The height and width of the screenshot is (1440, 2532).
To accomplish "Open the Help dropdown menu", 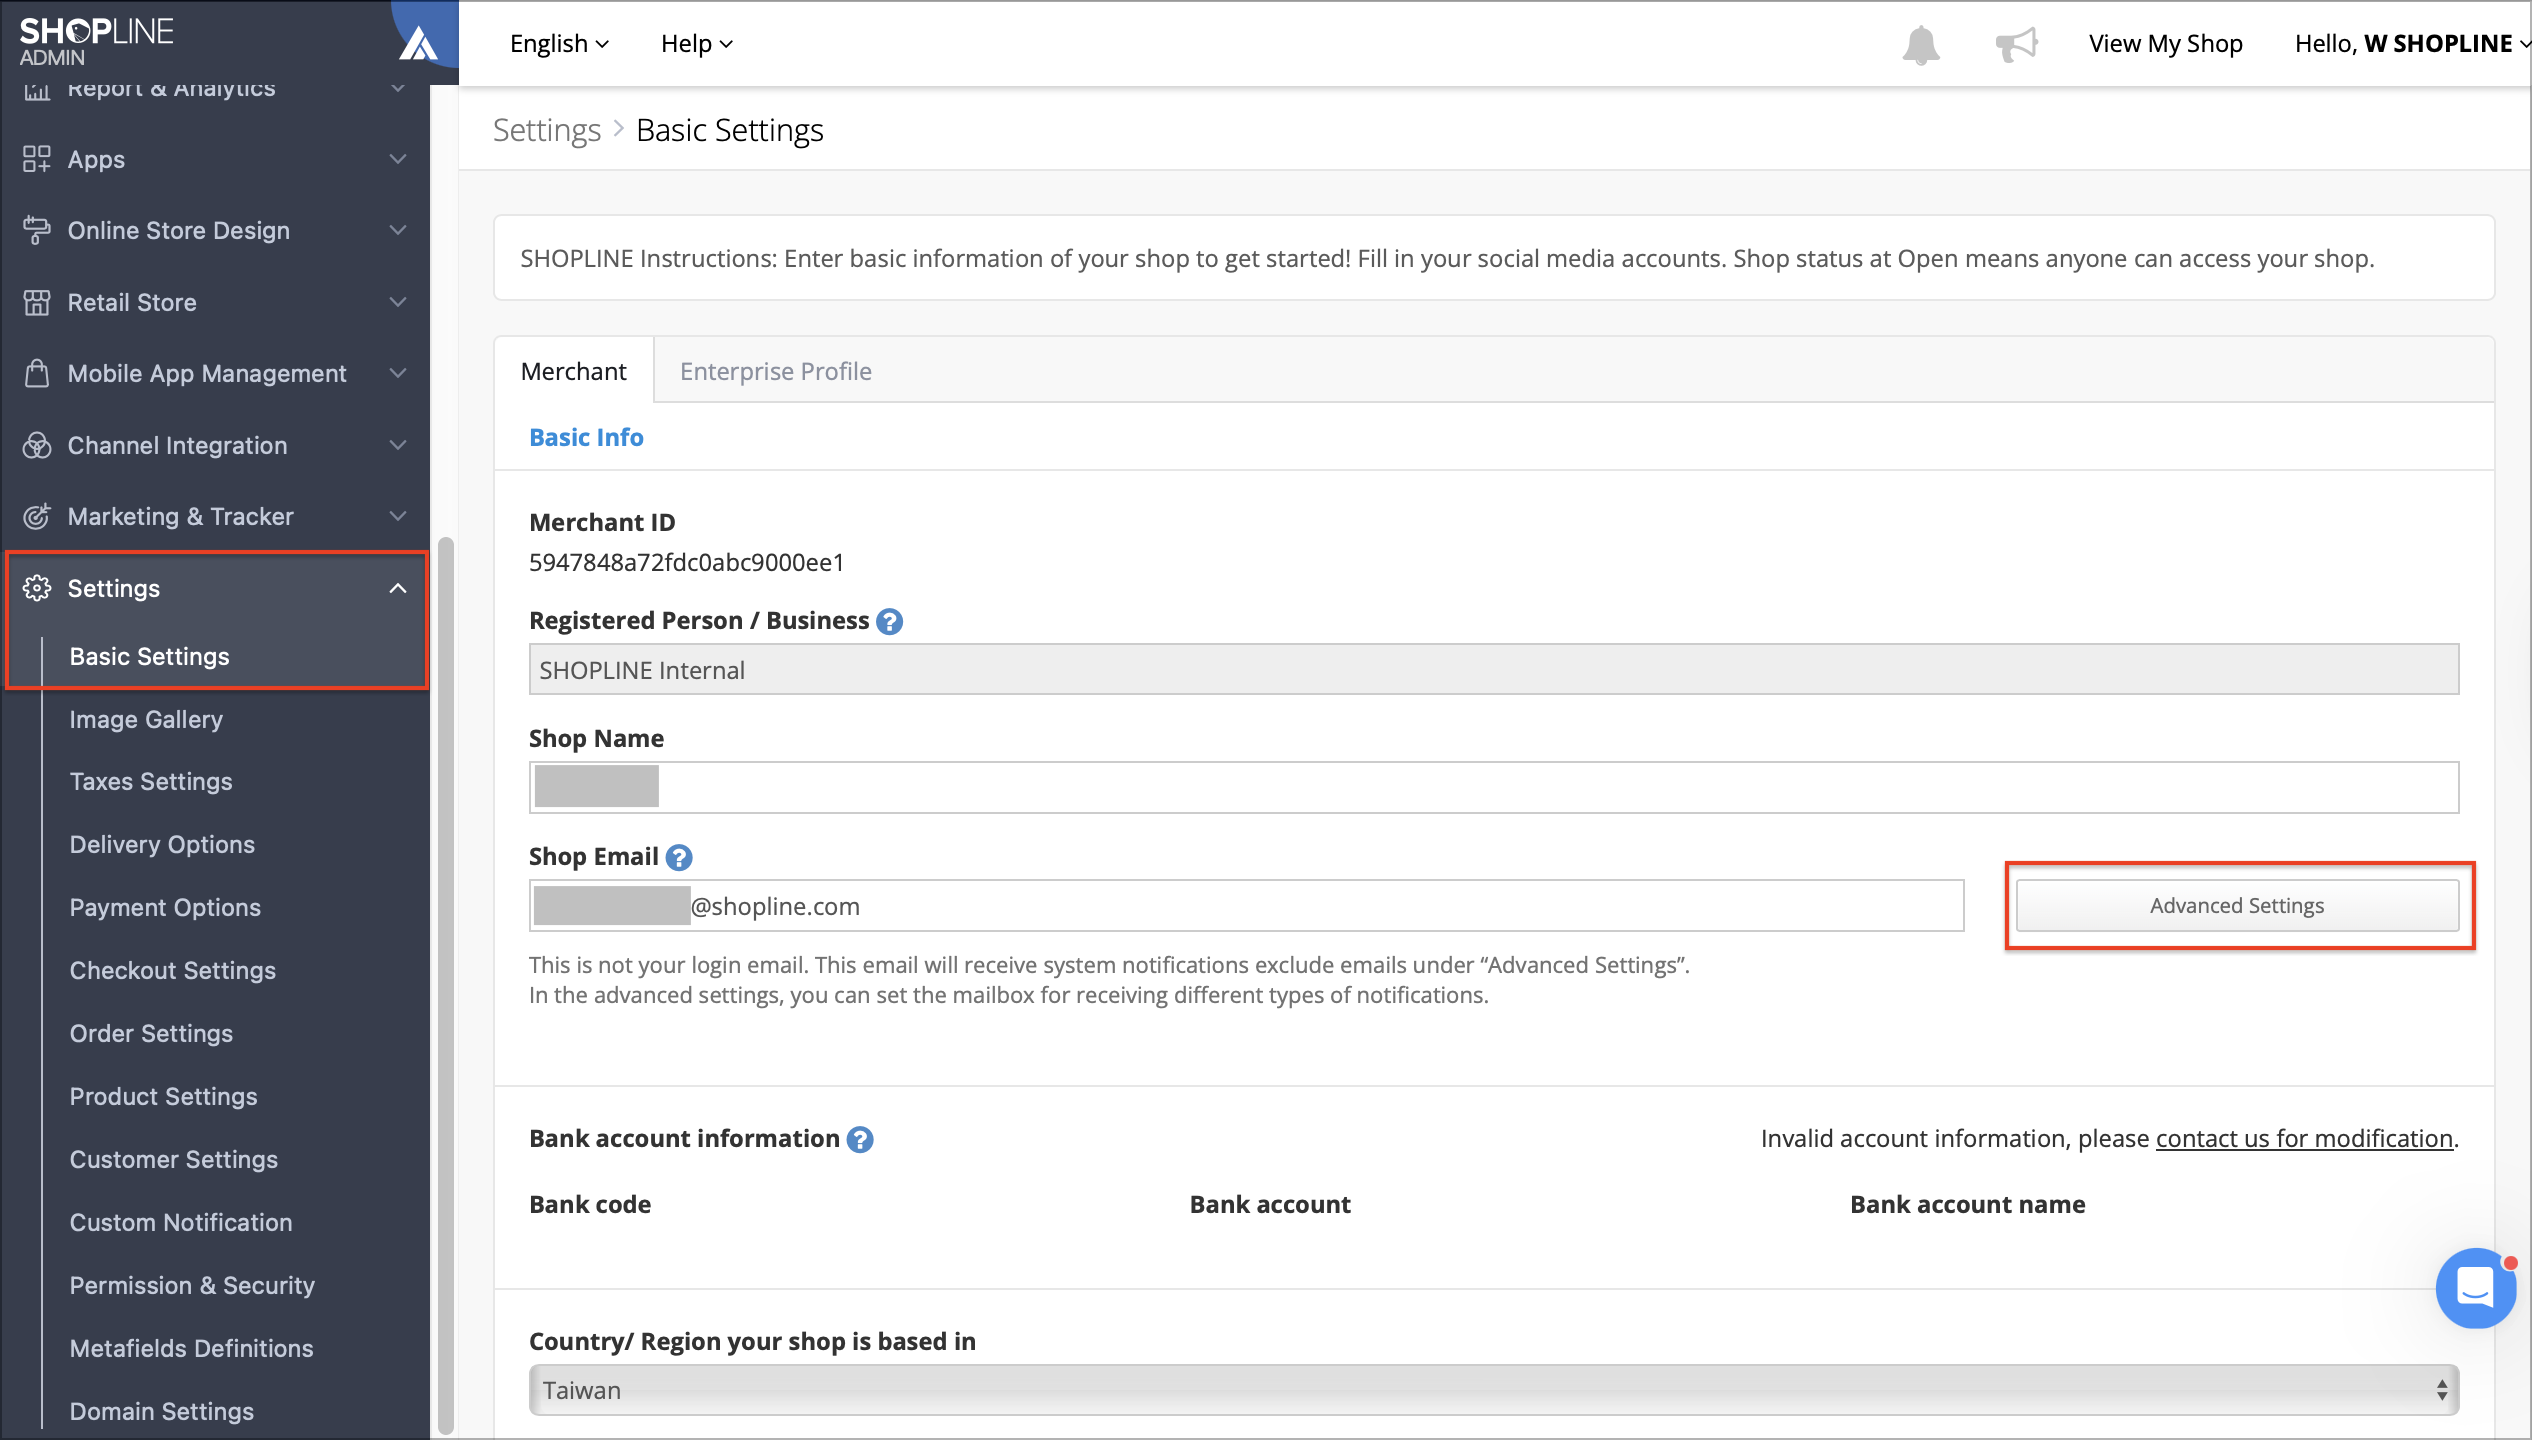I will point(697,44).
